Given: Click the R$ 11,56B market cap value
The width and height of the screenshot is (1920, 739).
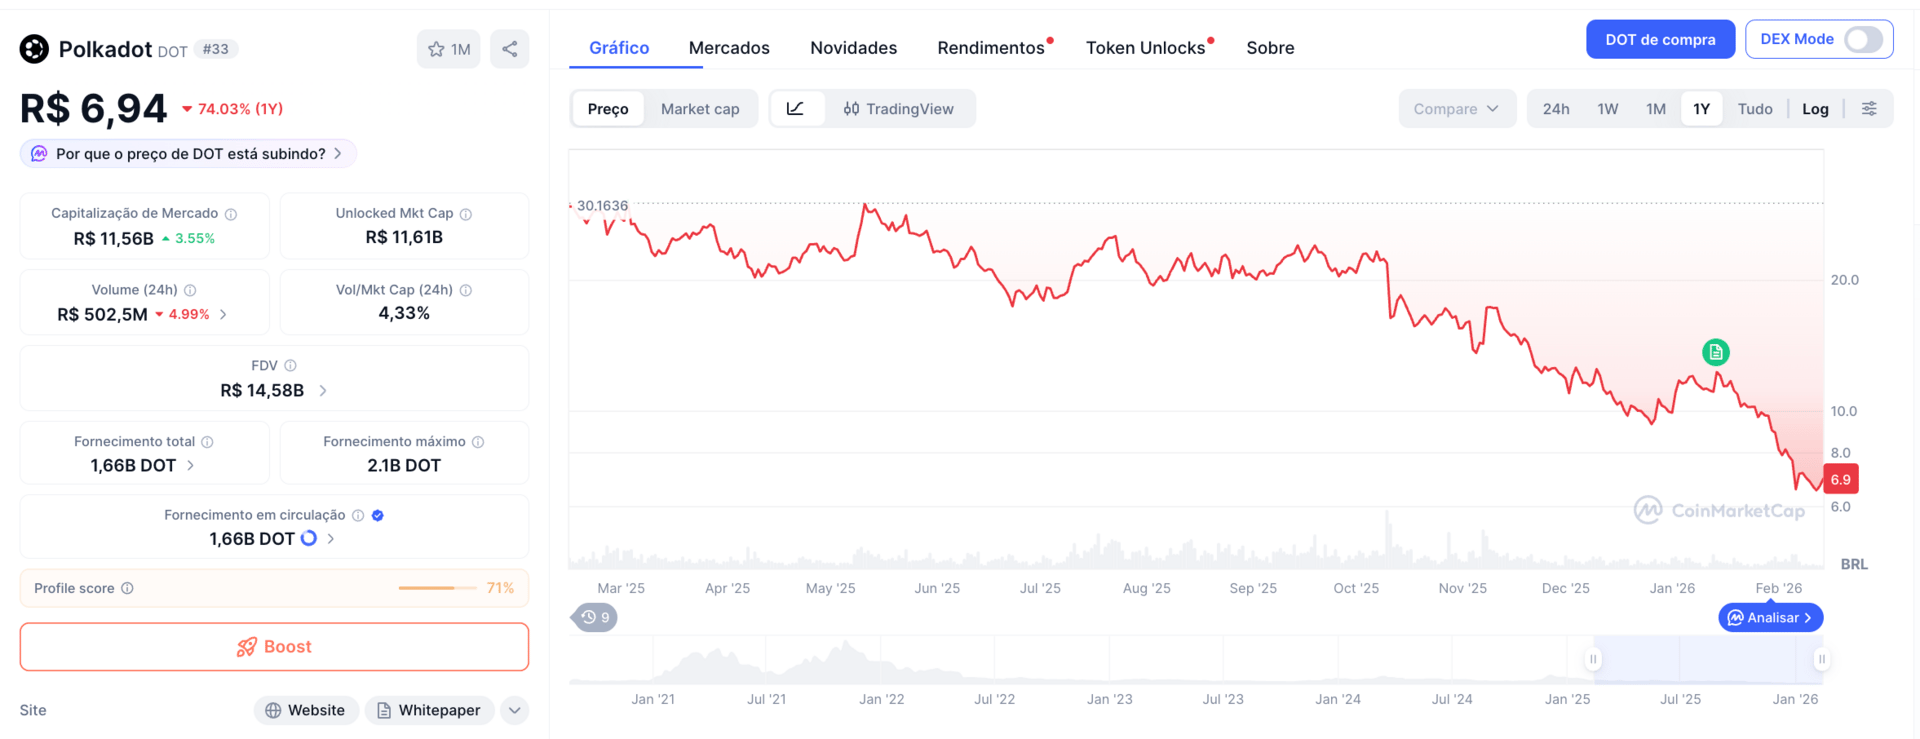Looking at the screenshot, I should tap(113, 239).
